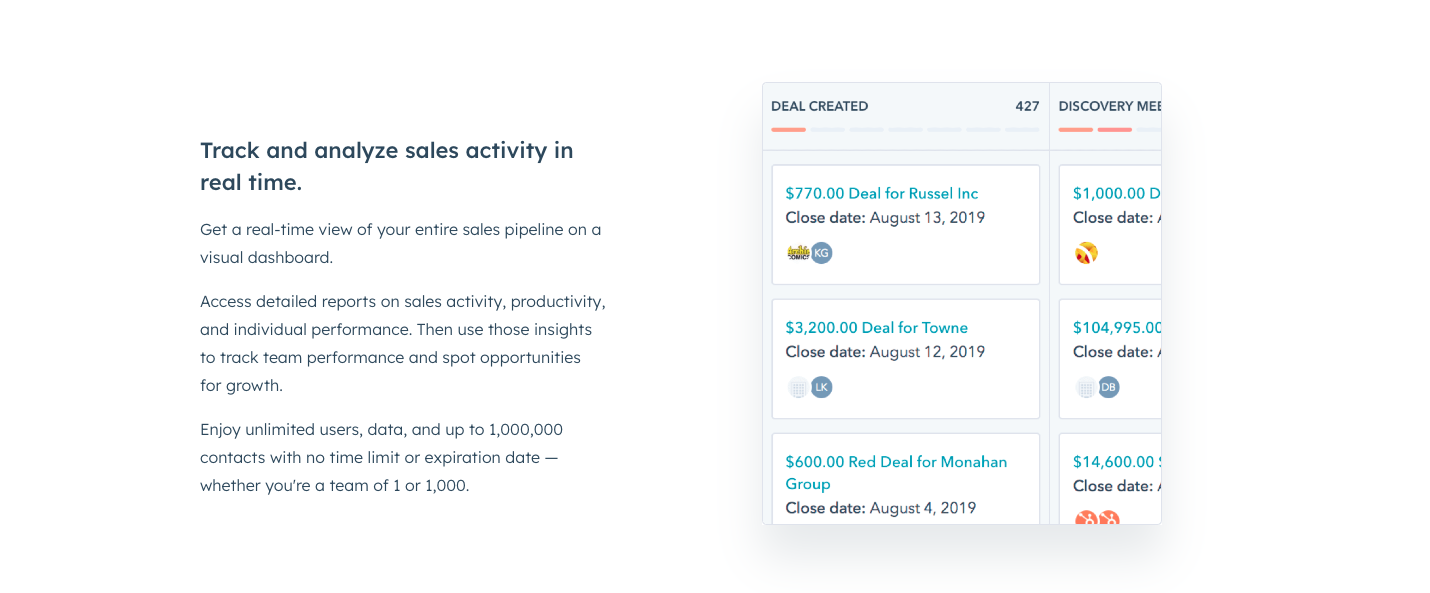Screen dimensions: 1430x593
Task: Click the Archie Comics company logo icon
Action: click(x=797, y=253)
